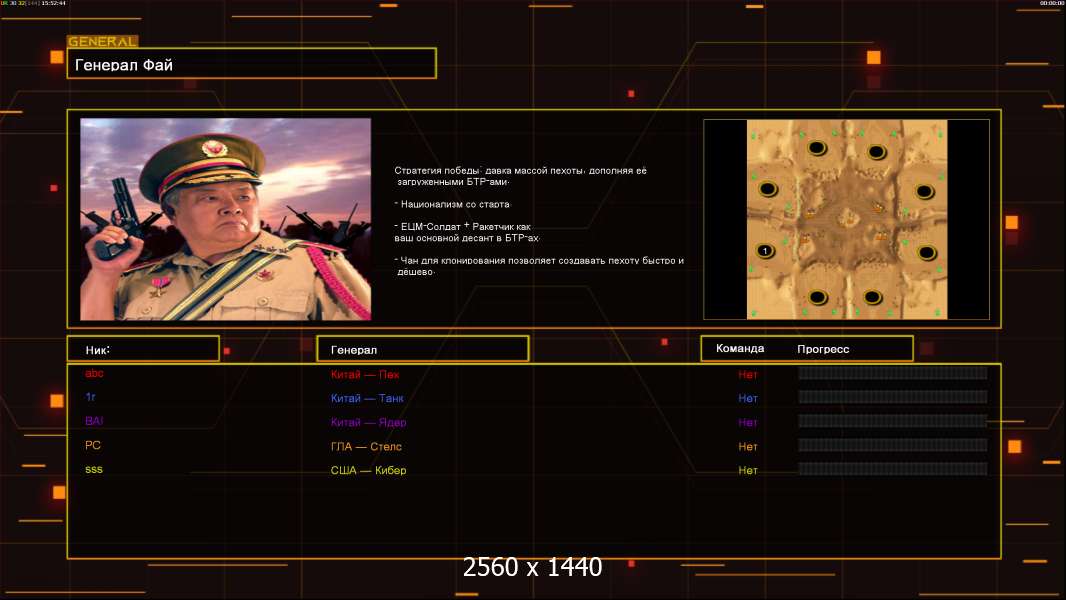1066x600 pixels.
Task: Click the Прогресс column header
Action: click(823, 349)
